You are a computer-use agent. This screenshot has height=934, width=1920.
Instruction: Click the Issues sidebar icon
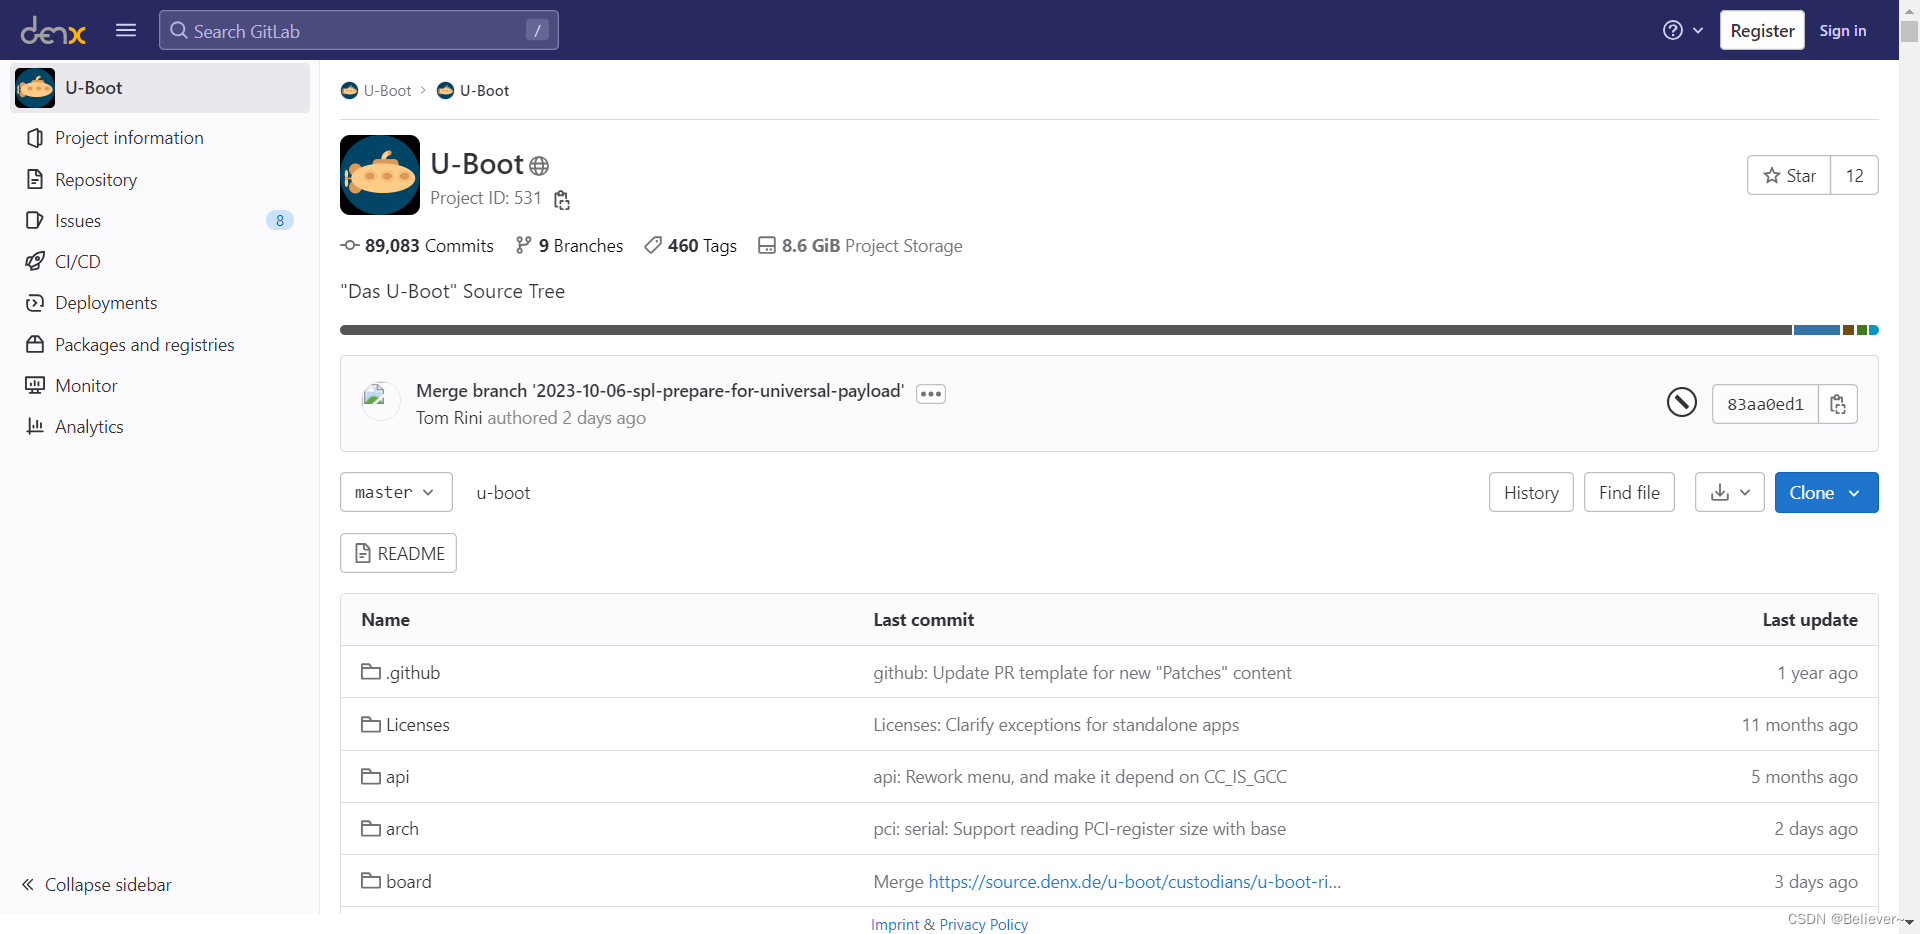(35, 221)
